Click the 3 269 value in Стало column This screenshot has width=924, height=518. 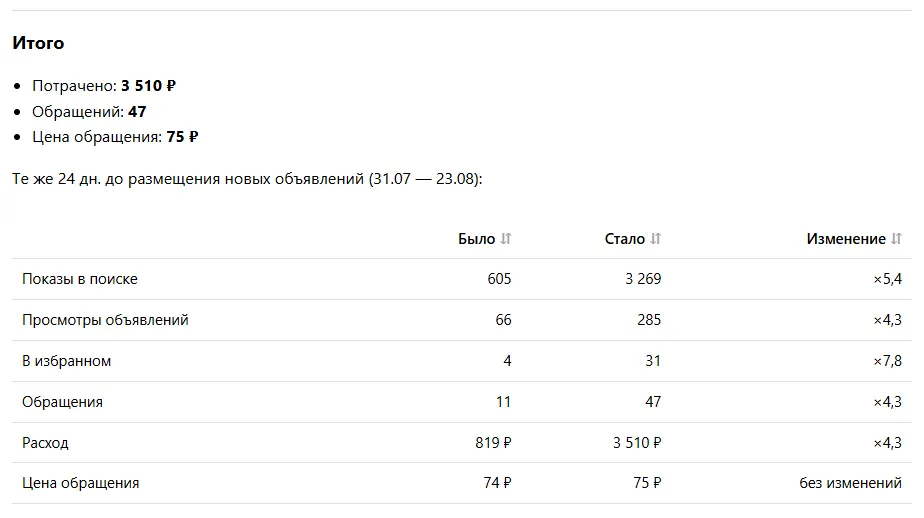[x=643, y=279]
